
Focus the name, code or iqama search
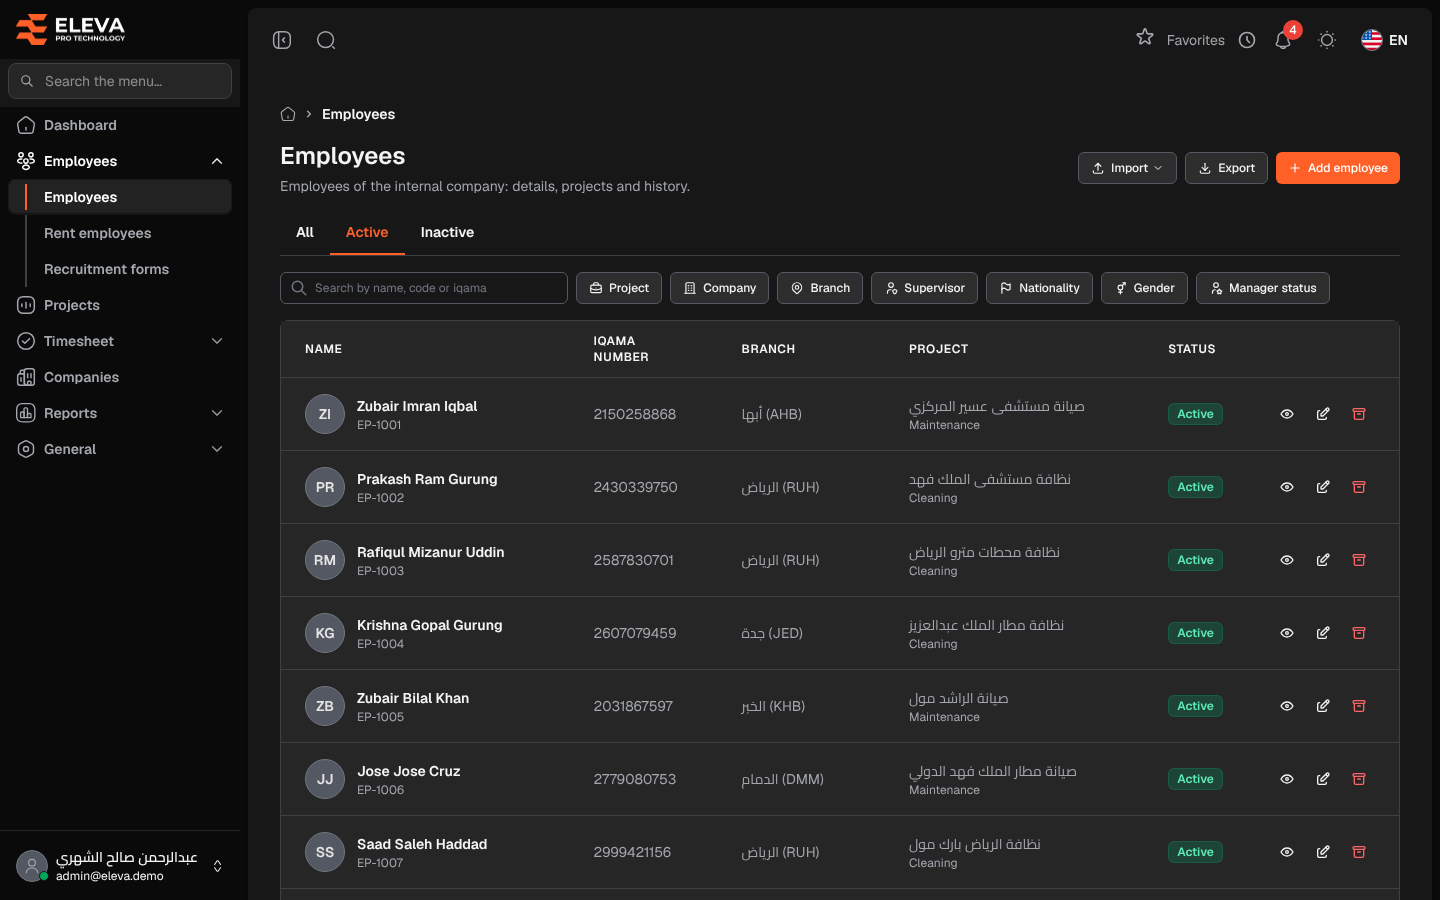pyautogui.click(x=424, y=288)
